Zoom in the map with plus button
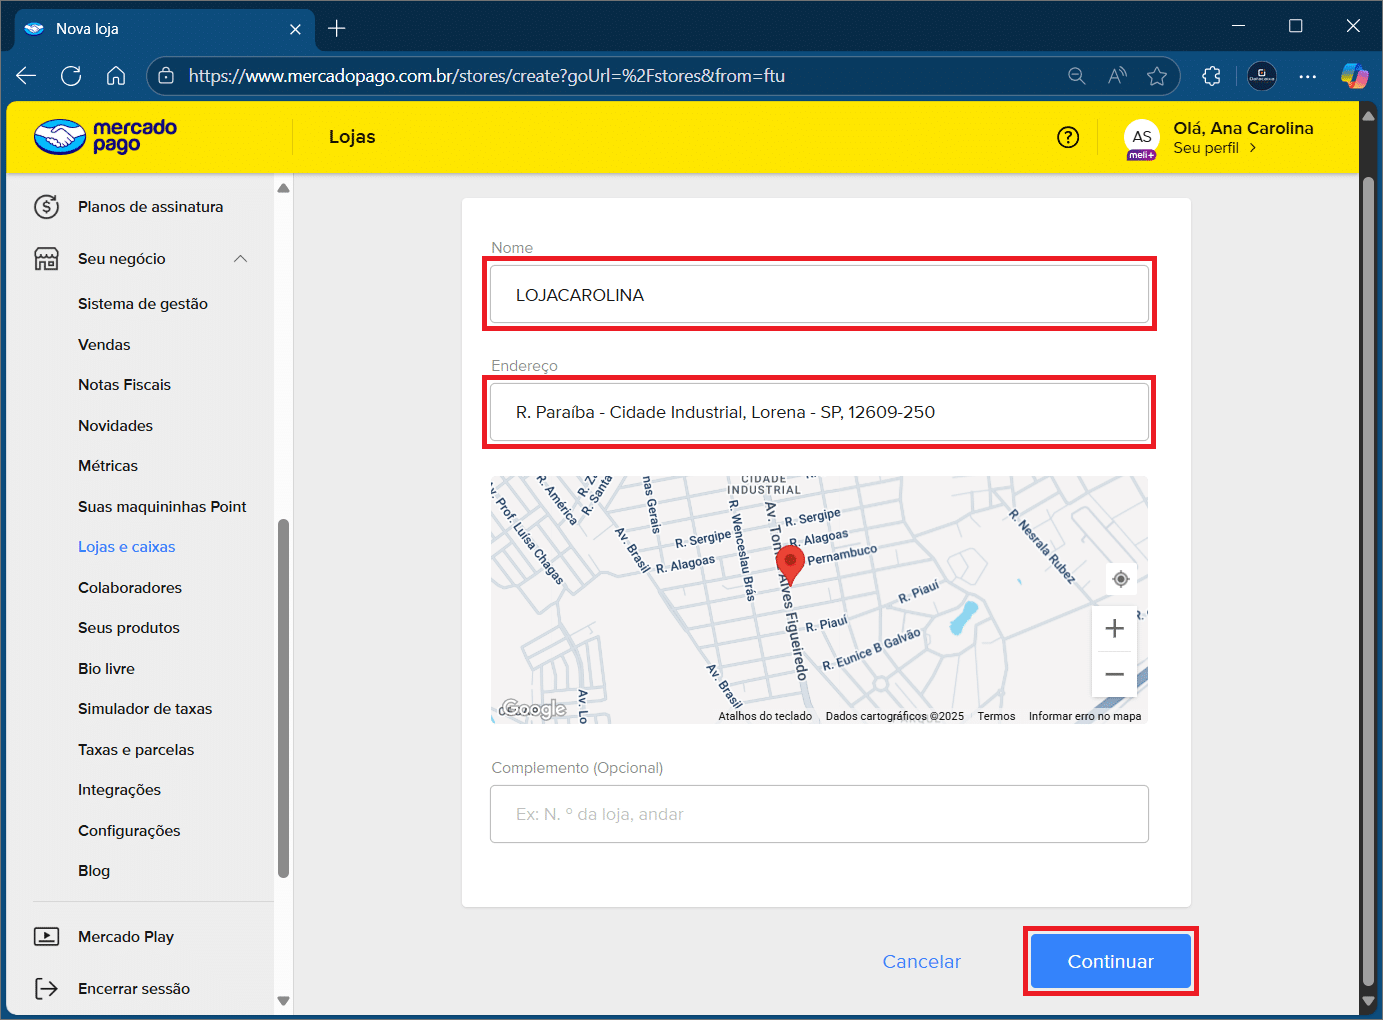1383x1020 pixels. tap(1114, 629)
